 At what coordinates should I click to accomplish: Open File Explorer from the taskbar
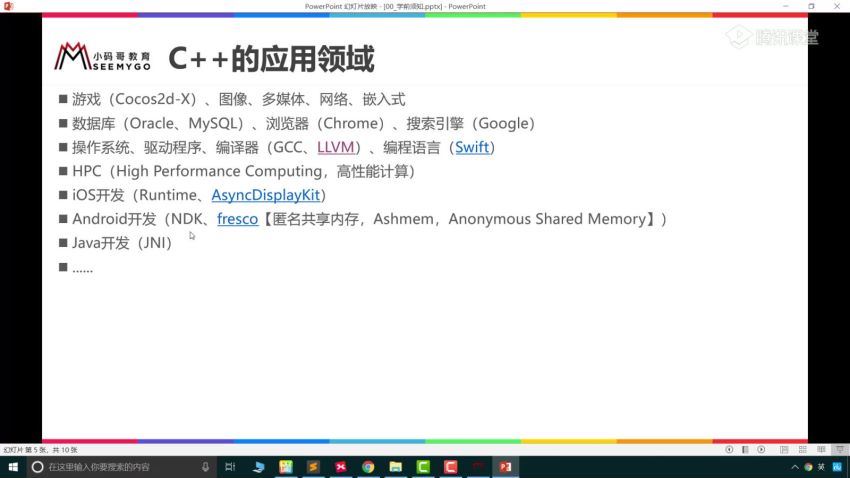pyautogui.click(x=396, y=467)
